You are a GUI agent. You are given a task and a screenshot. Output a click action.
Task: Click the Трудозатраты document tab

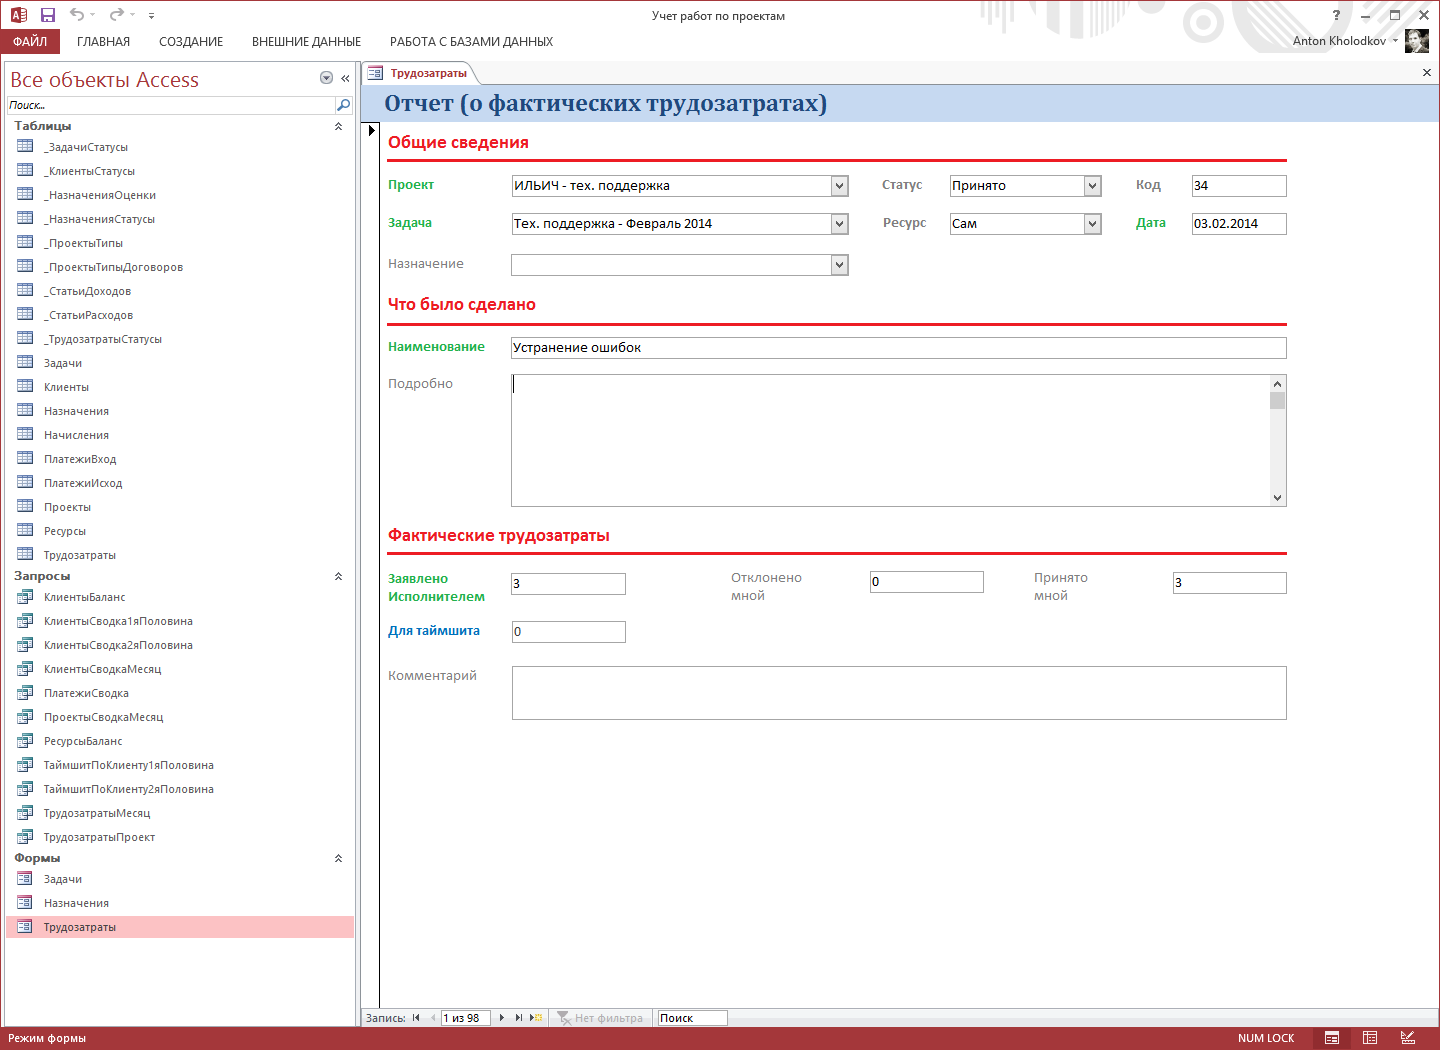(418, 73)
